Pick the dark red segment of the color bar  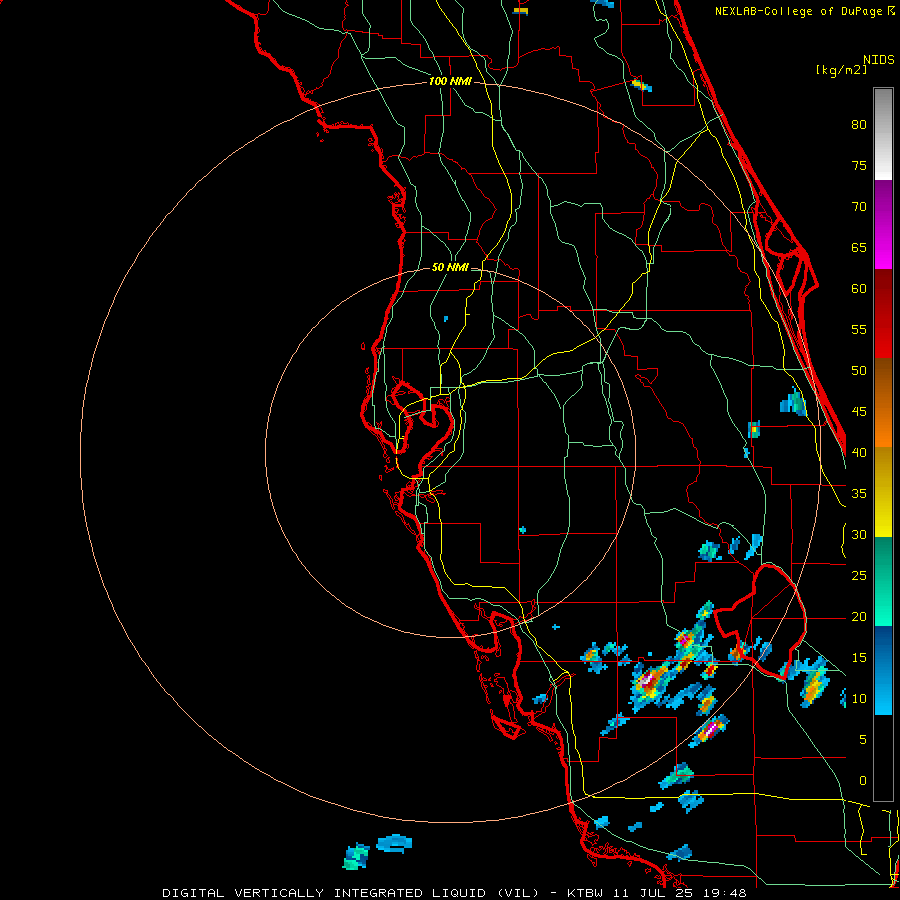(x=883, y=314)
